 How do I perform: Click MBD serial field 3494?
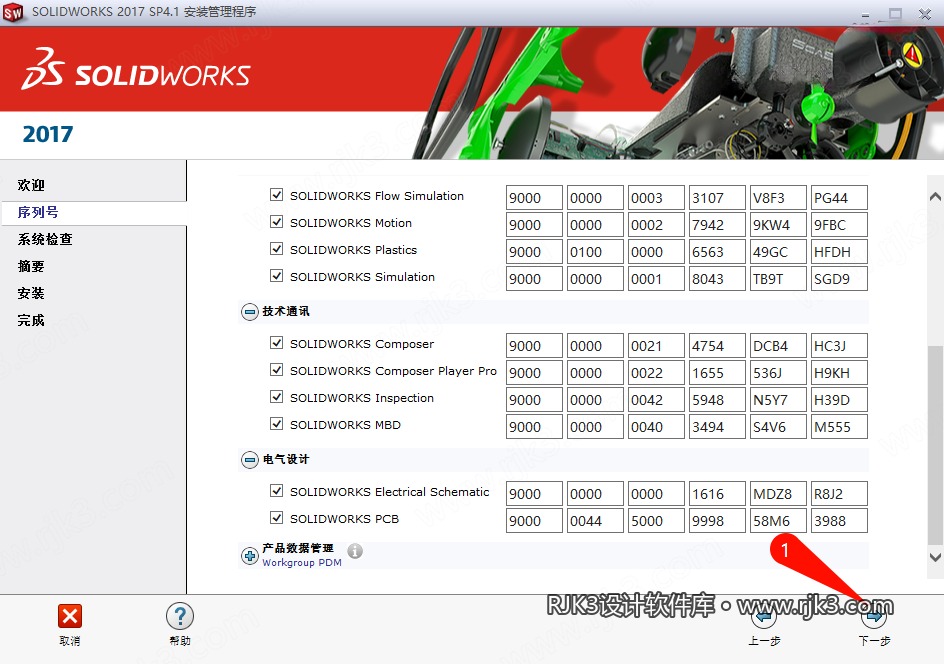717,427
